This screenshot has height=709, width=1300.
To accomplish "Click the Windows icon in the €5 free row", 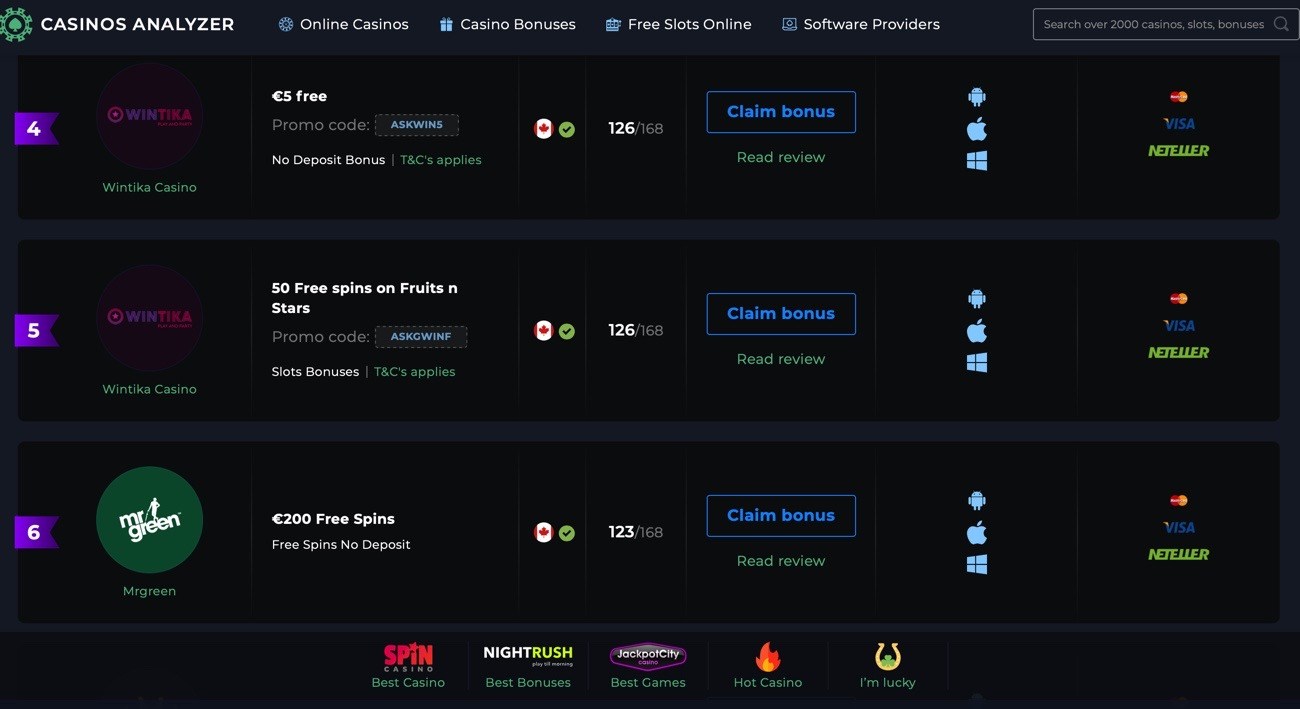I will [x=977, y=161].
